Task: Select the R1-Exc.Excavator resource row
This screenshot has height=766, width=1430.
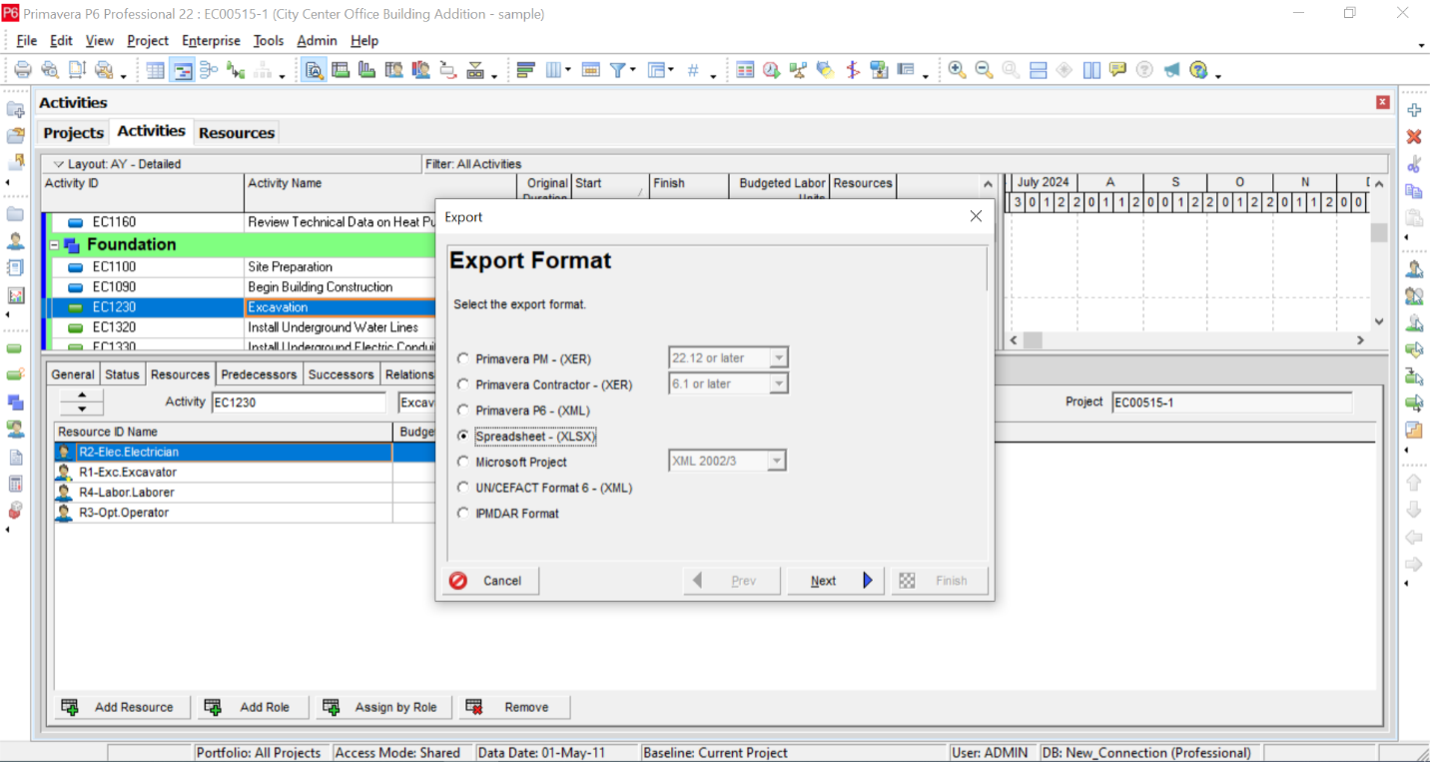Action: click(x=223, y=472)
